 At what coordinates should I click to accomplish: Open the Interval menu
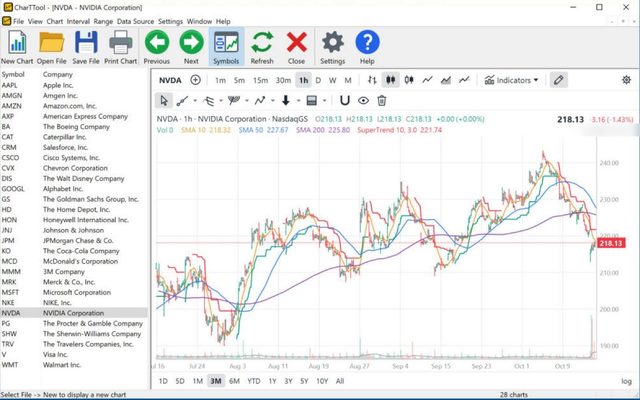coord(78,21)
